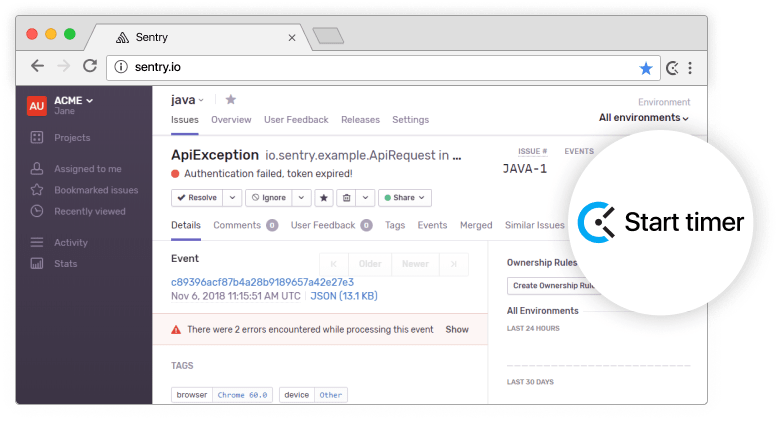This screenshot has height=431, width=780.
Task: Open the JSON (13.1 KB) link
Action: 344,296
